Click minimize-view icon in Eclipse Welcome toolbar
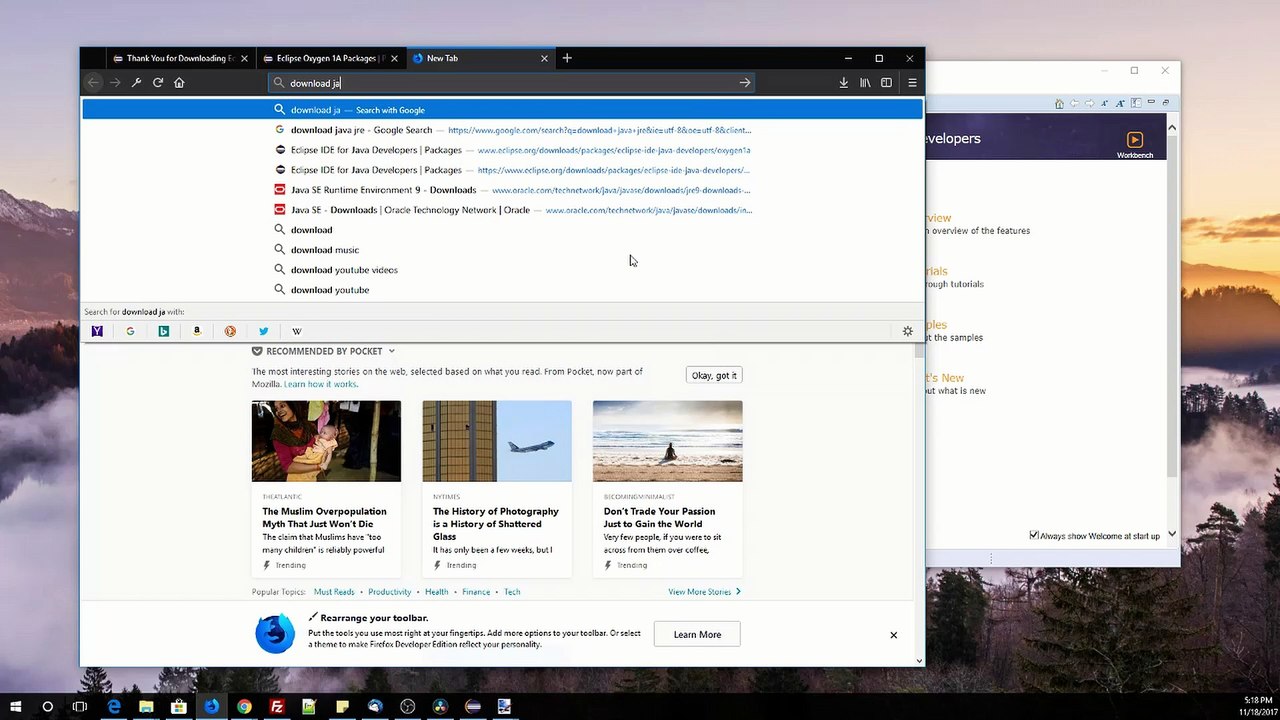The height and width of the screenshot is (720, 1280). pos(1151,102)
